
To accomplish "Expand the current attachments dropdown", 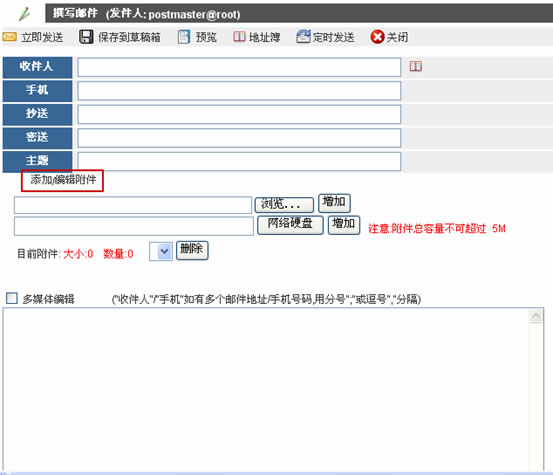I will (x=161, y=251).
